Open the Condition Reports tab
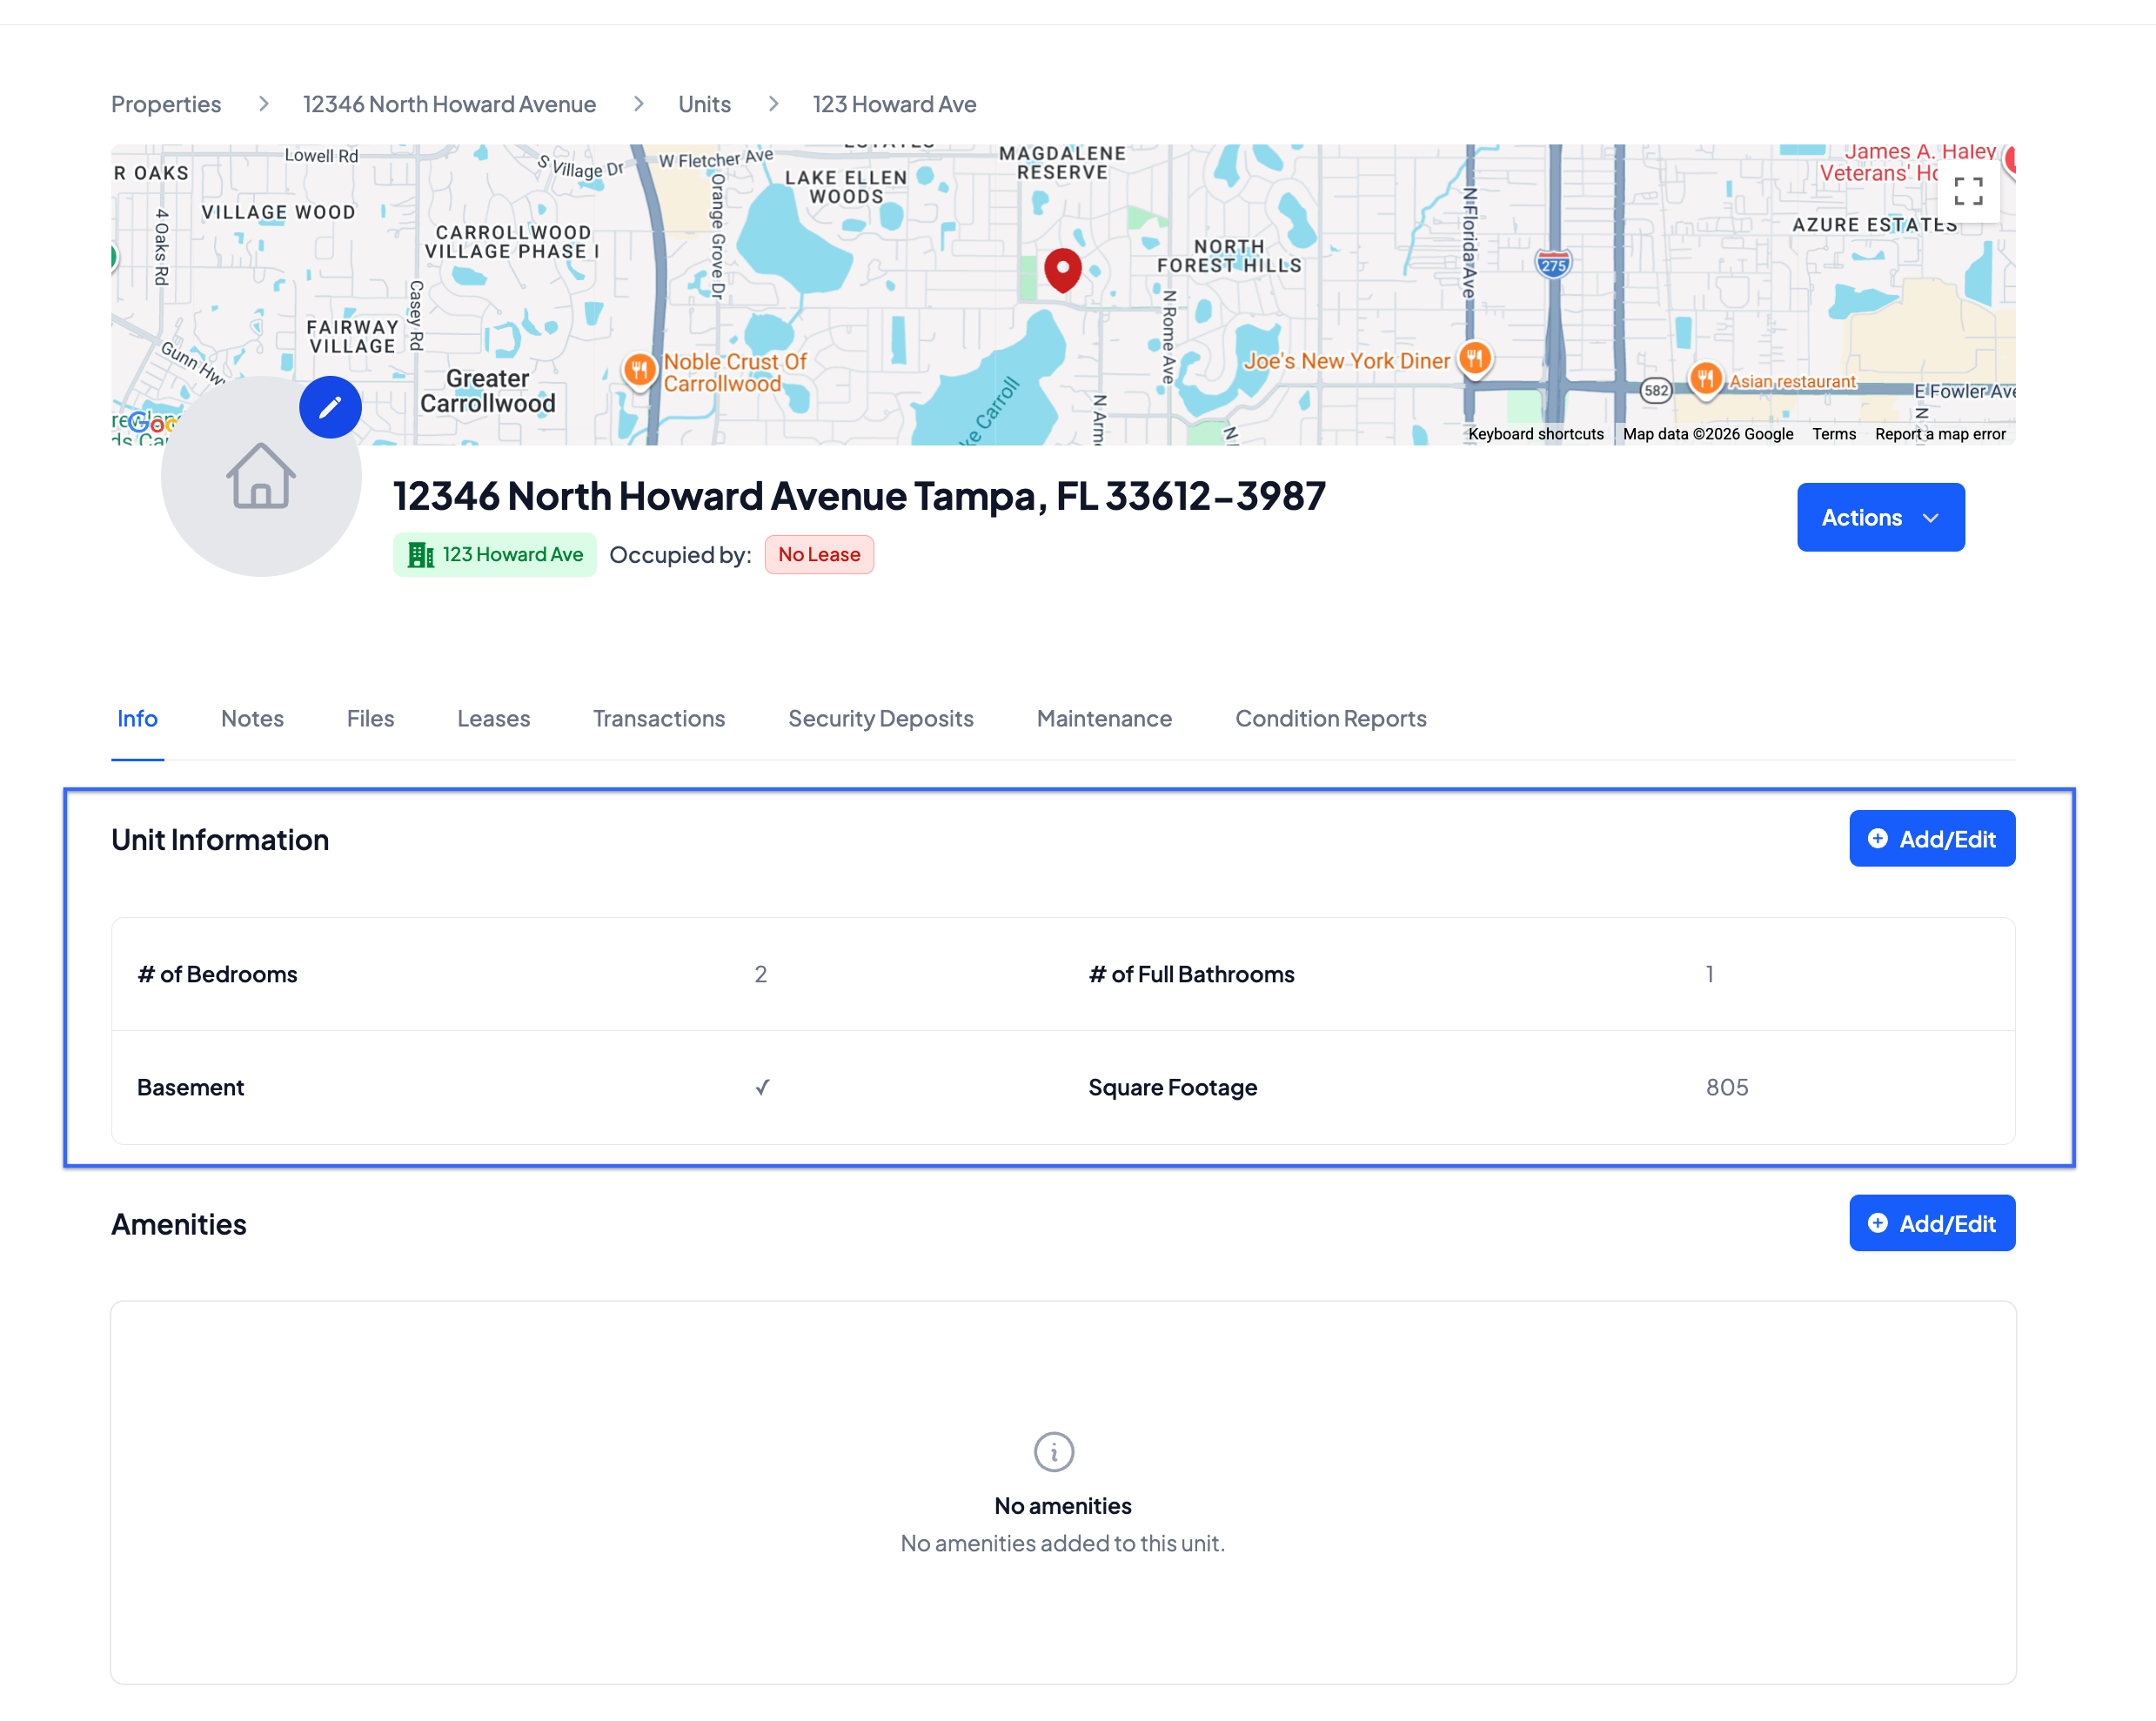 [x=1330, y=718]
